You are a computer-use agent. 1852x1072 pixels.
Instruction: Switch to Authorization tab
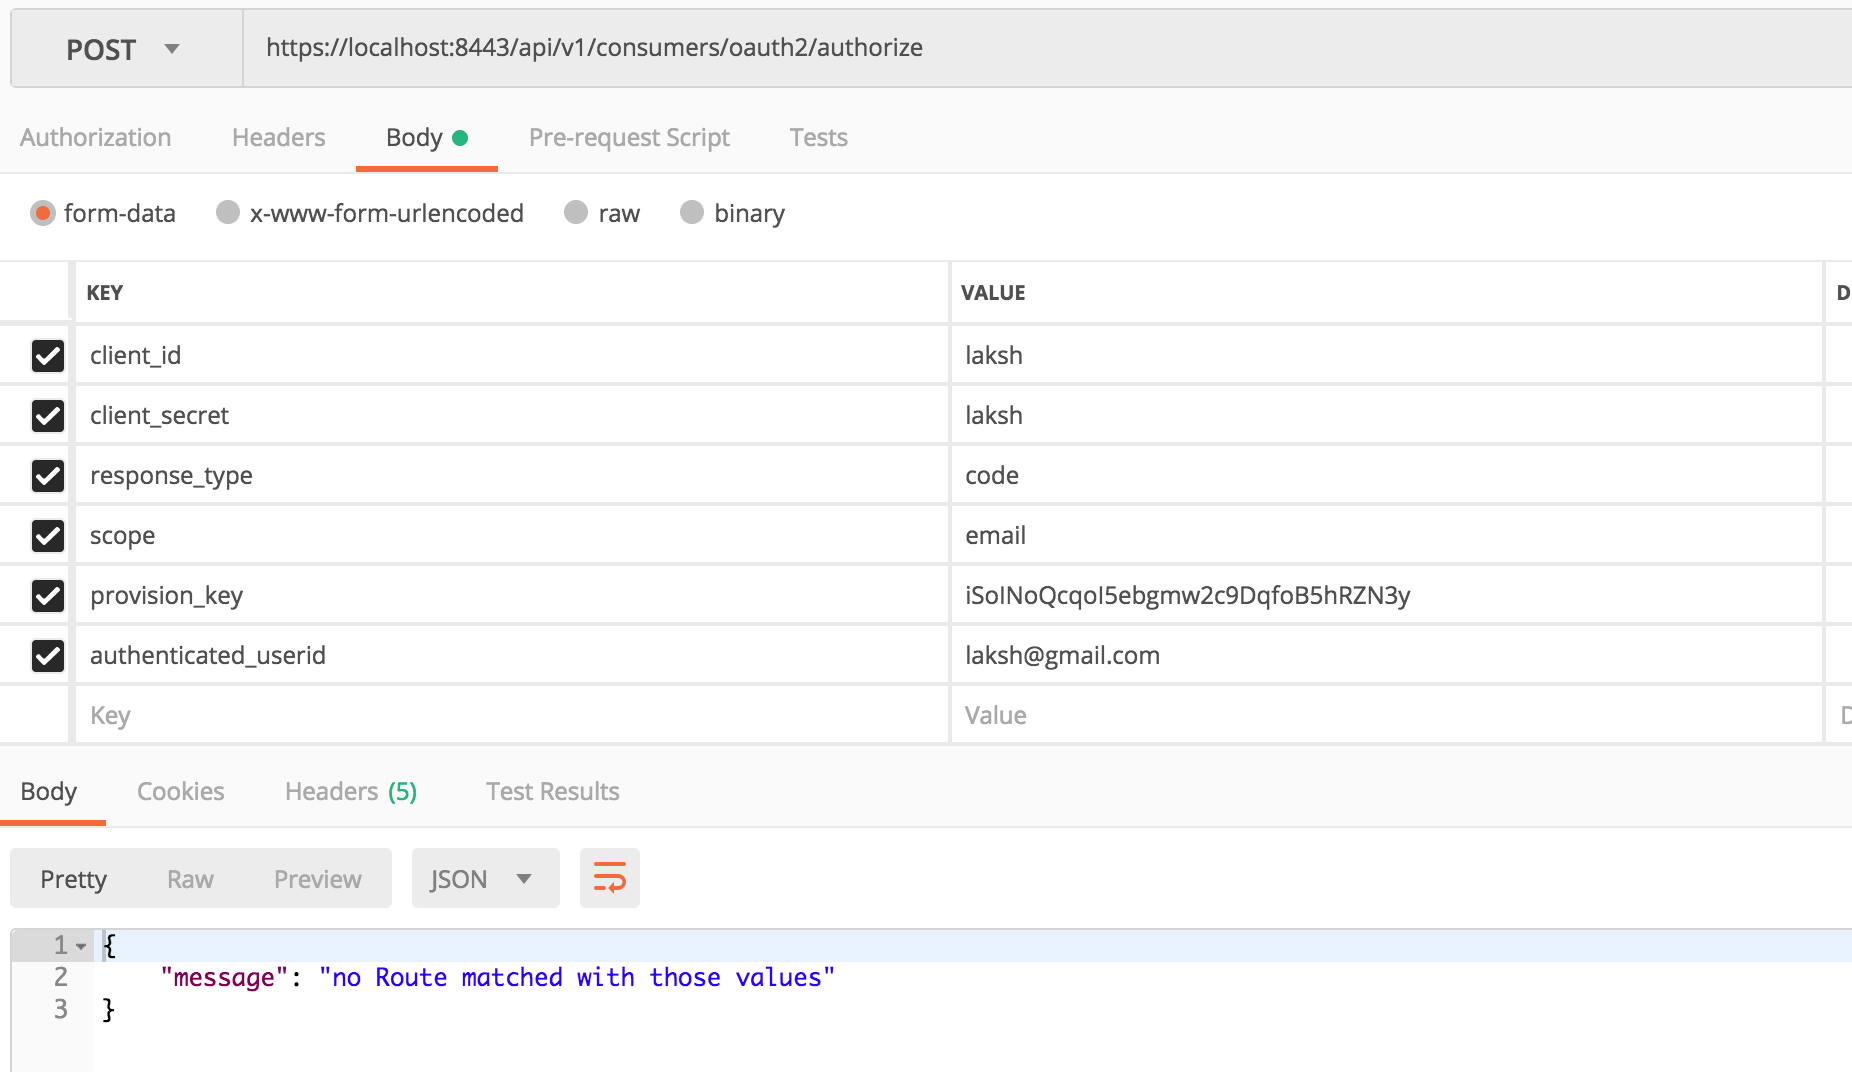click(x=96, y=138)
